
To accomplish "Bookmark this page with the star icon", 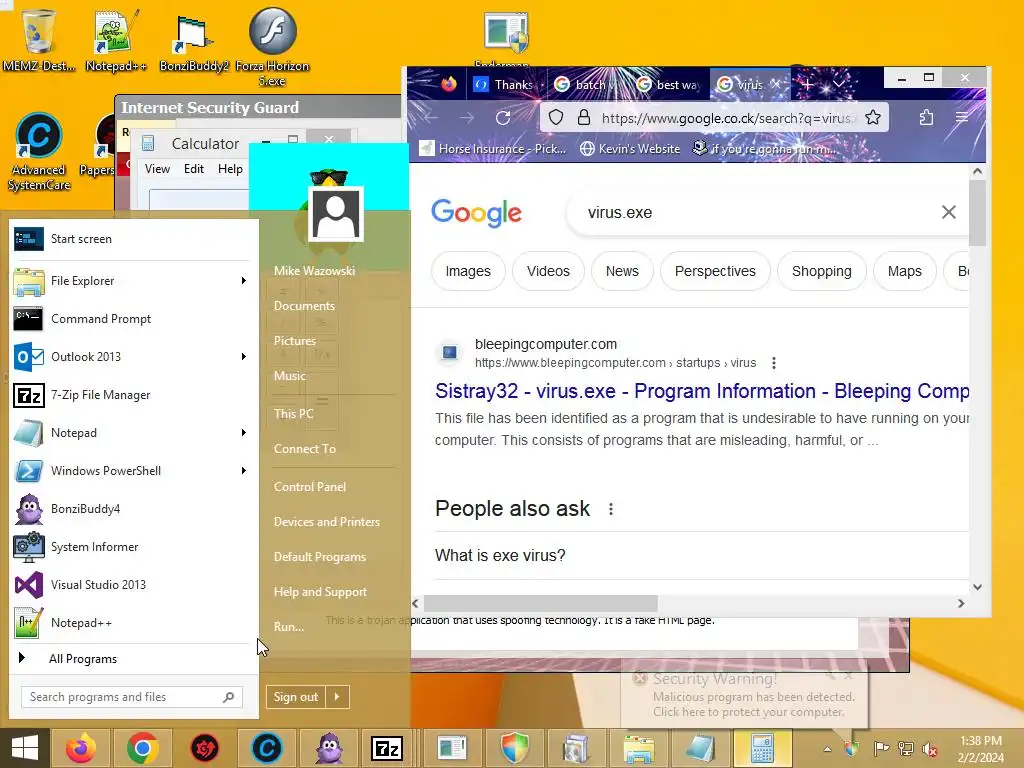I will (x=872, y=118).
